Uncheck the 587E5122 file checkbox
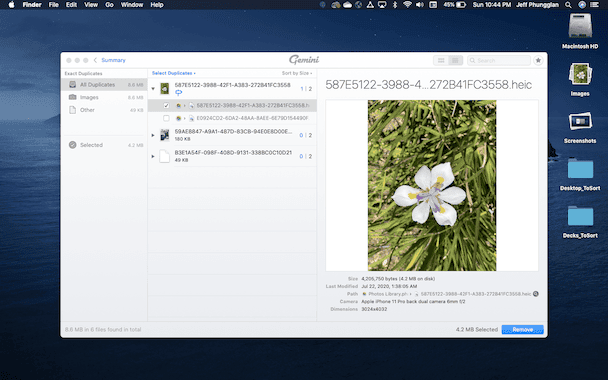The height and width of the screenshot is (380, 608). [x=166, y=105]
